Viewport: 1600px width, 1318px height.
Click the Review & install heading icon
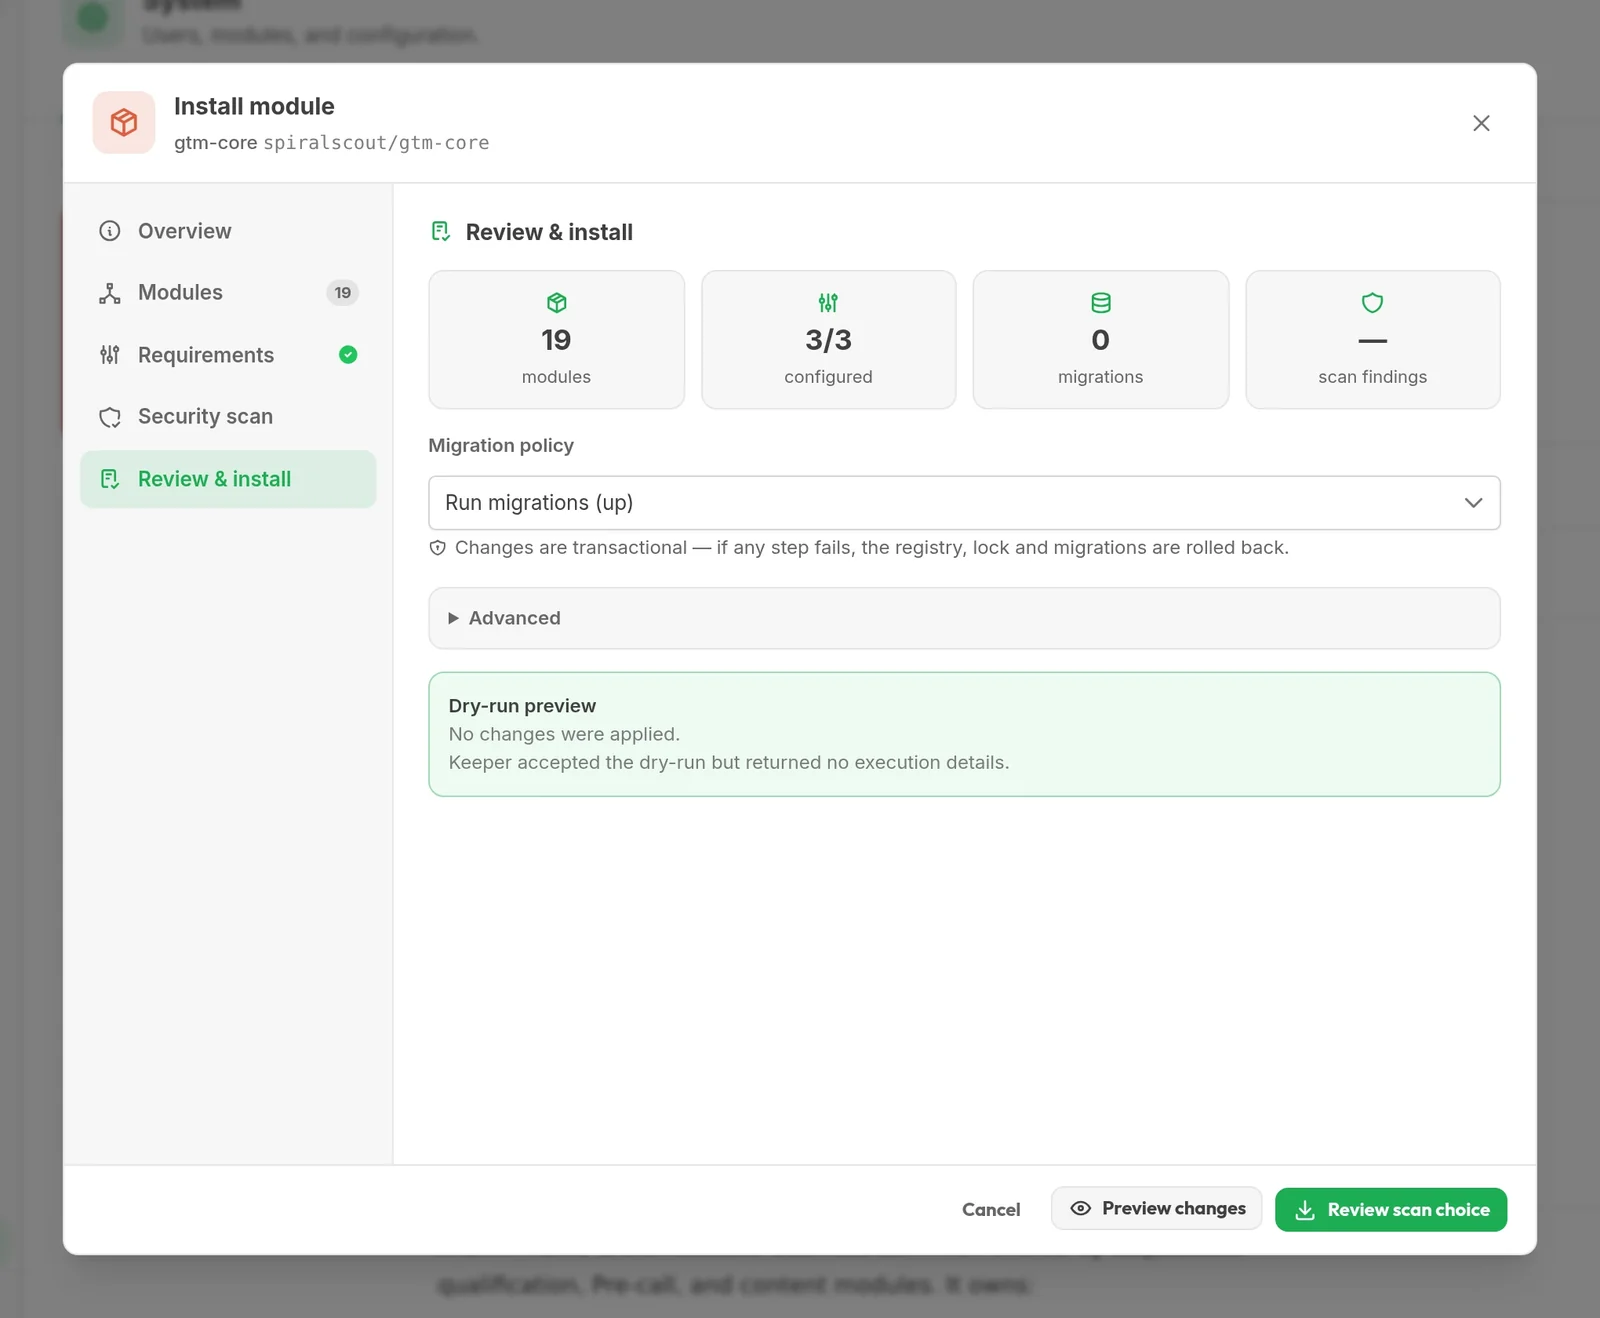[440, 232]
